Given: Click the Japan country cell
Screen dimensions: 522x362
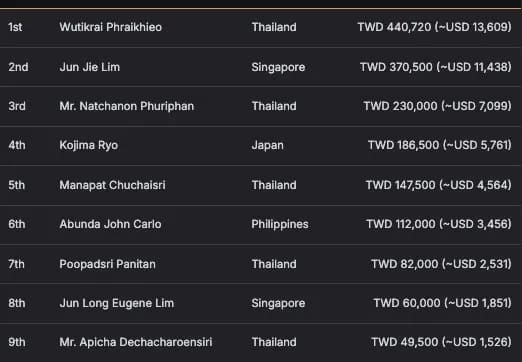Looking at the screenshot, I should coord(267,145).
